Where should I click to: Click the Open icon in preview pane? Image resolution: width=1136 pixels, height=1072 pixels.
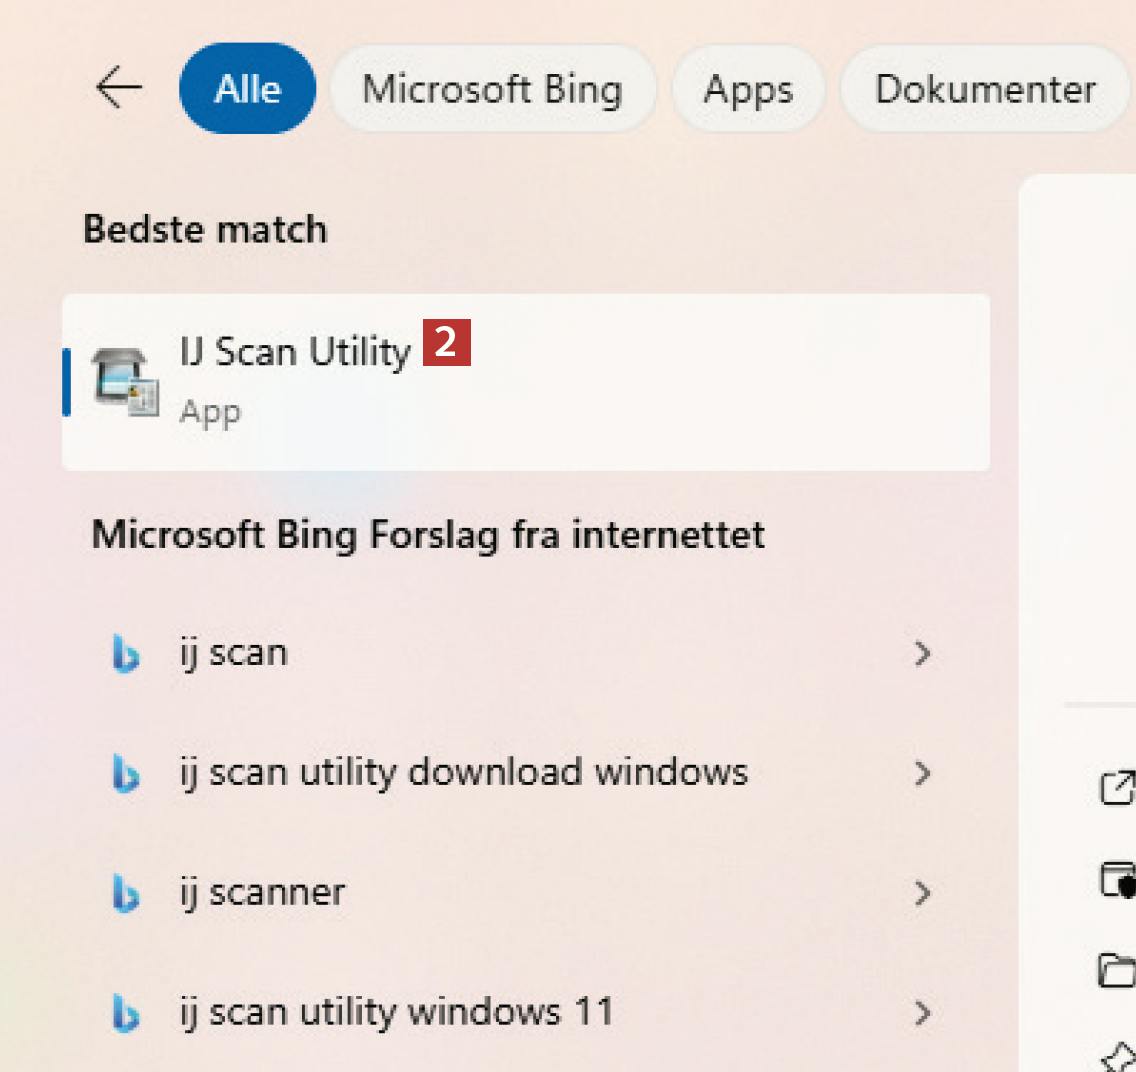(x=1118, y=788)
